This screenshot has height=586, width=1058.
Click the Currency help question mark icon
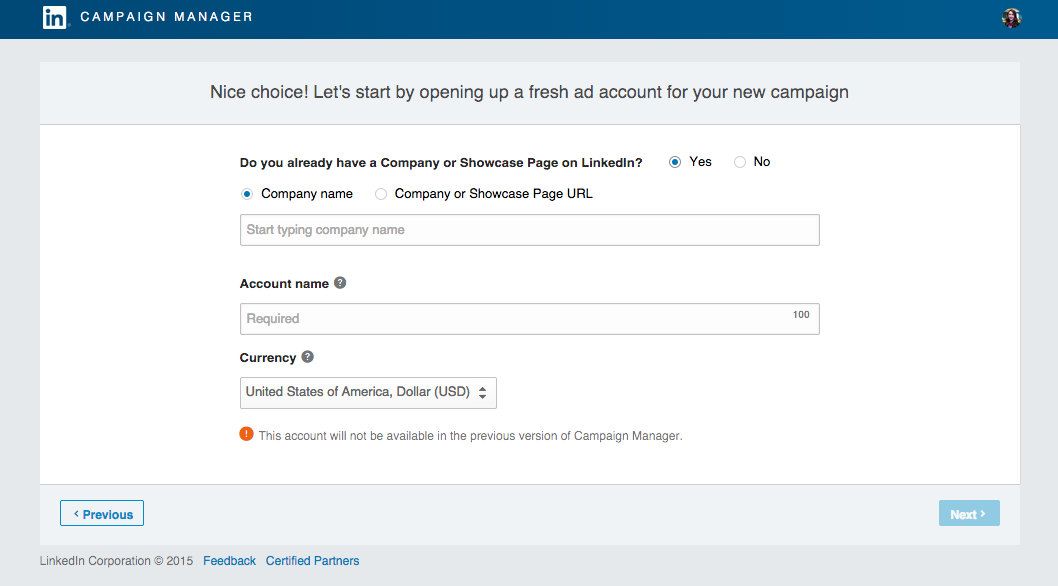coord(308,357)
